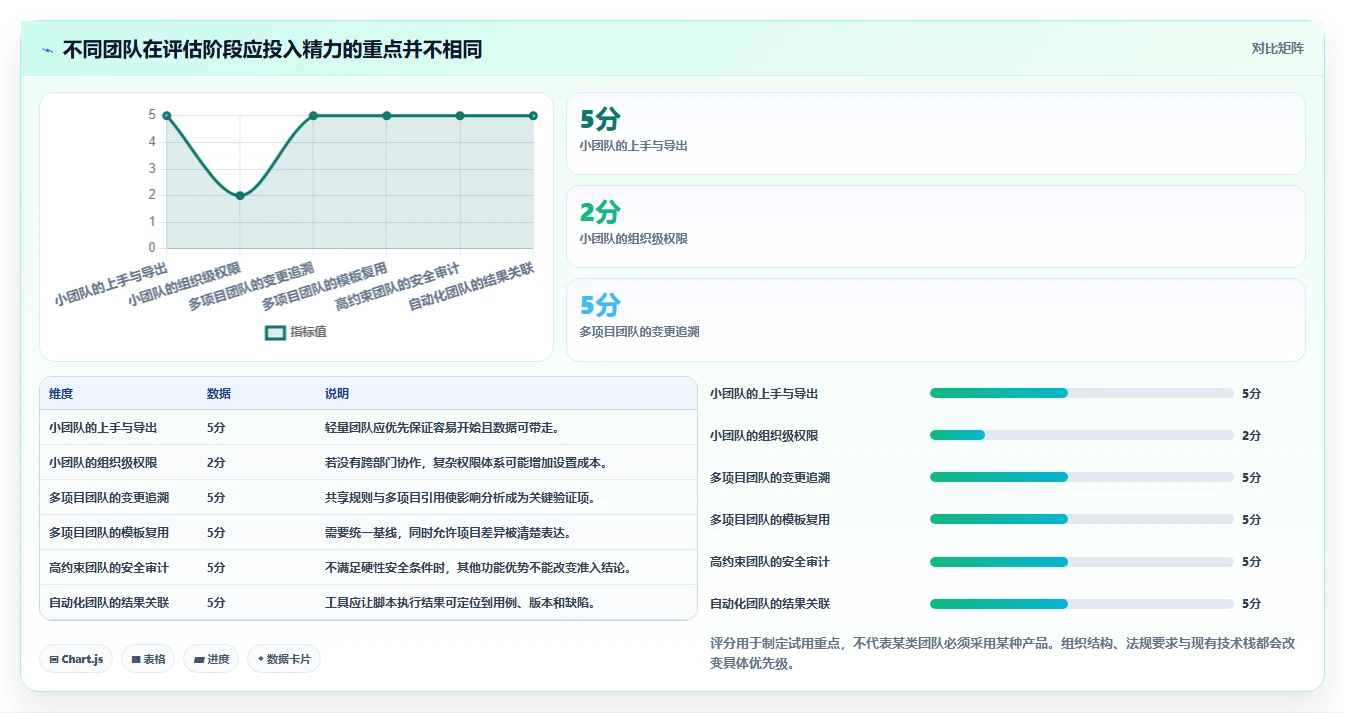The image size is (1345, 713).
Task: Select table row 多项目团队的模板复用
Action: [x=368, y=533]
